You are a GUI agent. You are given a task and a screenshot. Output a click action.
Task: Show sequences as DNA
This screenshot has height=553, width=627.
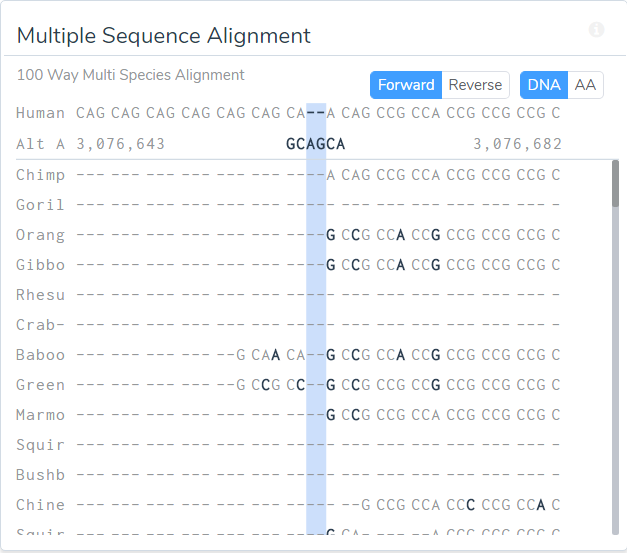544,85
